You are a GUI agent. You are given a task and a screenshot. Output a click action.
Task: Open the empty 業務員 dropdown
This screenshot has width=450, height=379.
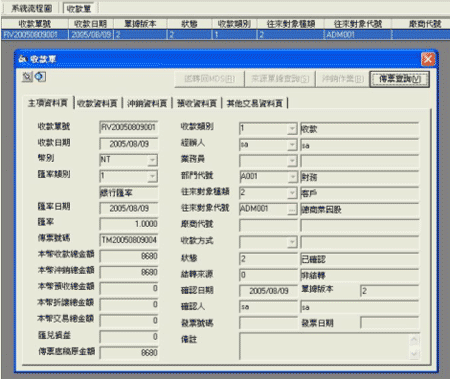pos(292,161)
